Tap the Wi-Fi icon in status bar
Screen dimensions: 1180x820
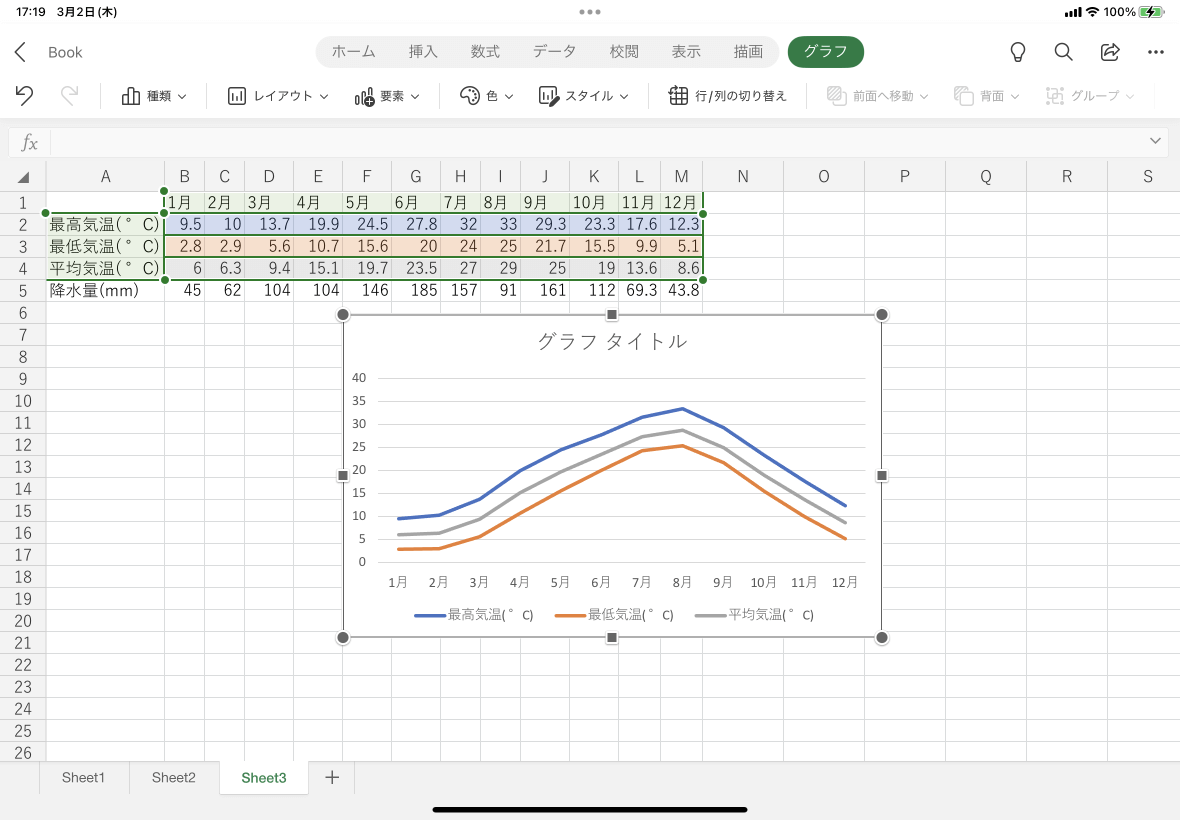coord(1093,12)
